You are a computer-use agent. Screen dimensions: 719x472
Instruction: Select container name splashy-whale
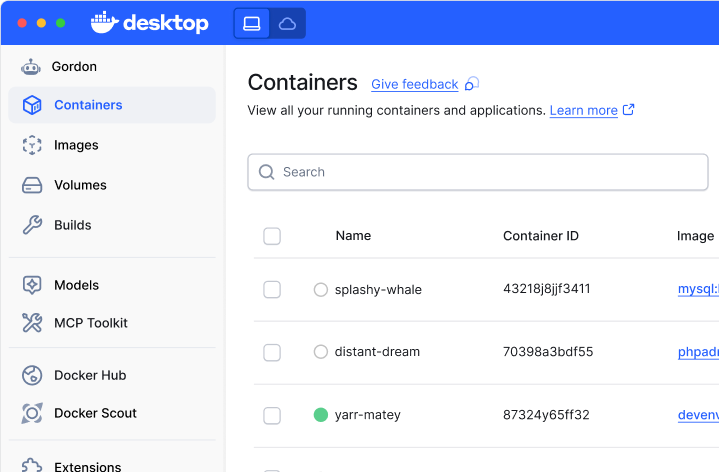378,290
